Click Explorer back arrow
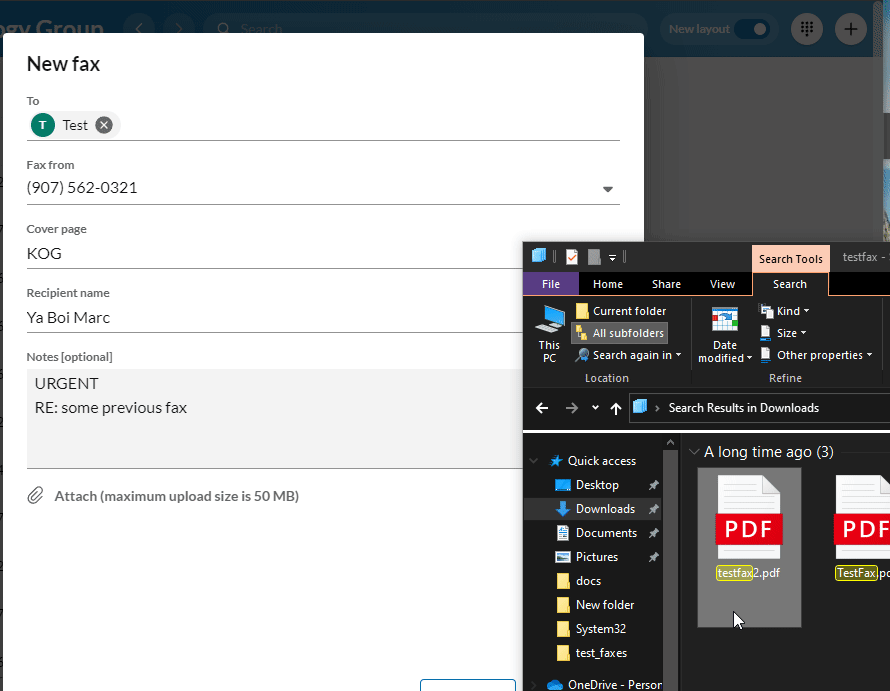The height and width of the screenshot is (691, 890). tap(542, 408)
